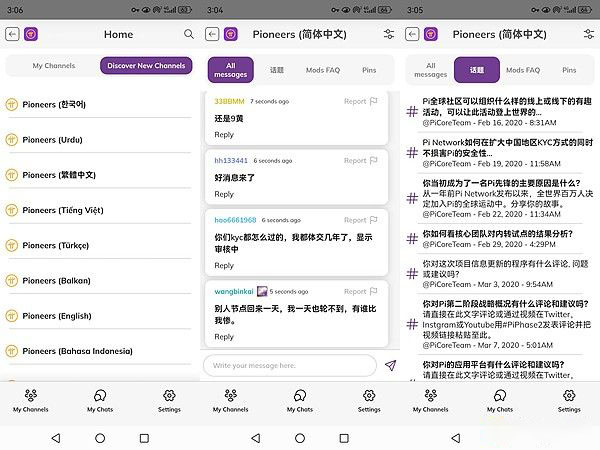The width and height of the screenshot is (600, 450).
Task: Reply to hoo6661968's message
Action: tap(224, 265)
